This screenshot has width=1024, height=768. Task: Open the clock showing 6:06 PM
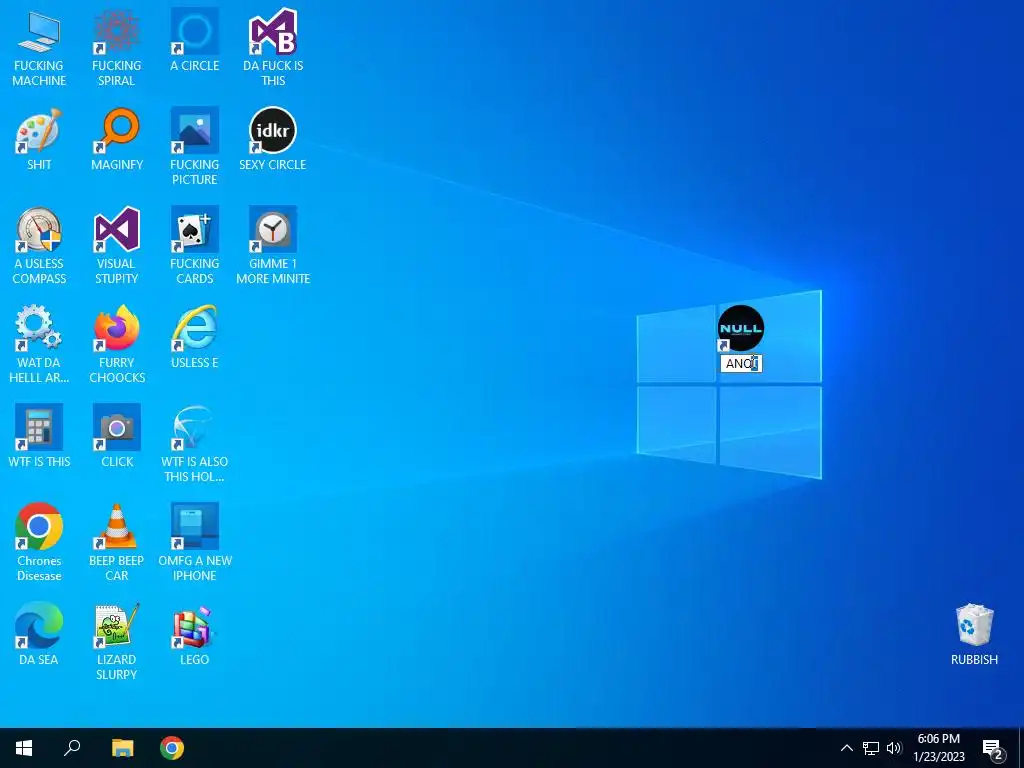(x=938, y=748)
